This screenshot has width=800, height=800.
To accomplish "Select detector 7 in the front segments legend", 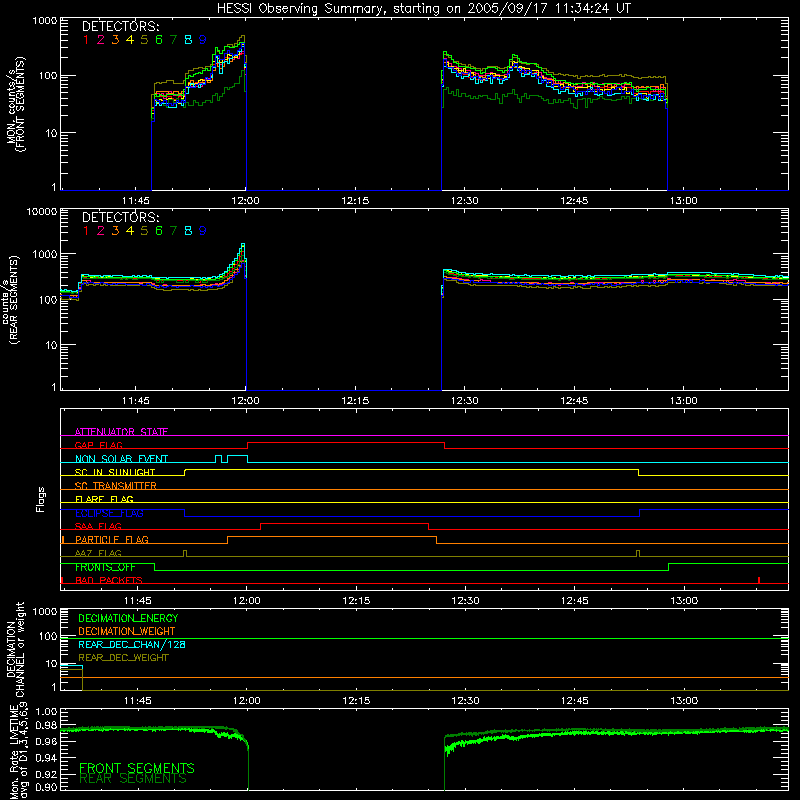I will tap(173, 40).
